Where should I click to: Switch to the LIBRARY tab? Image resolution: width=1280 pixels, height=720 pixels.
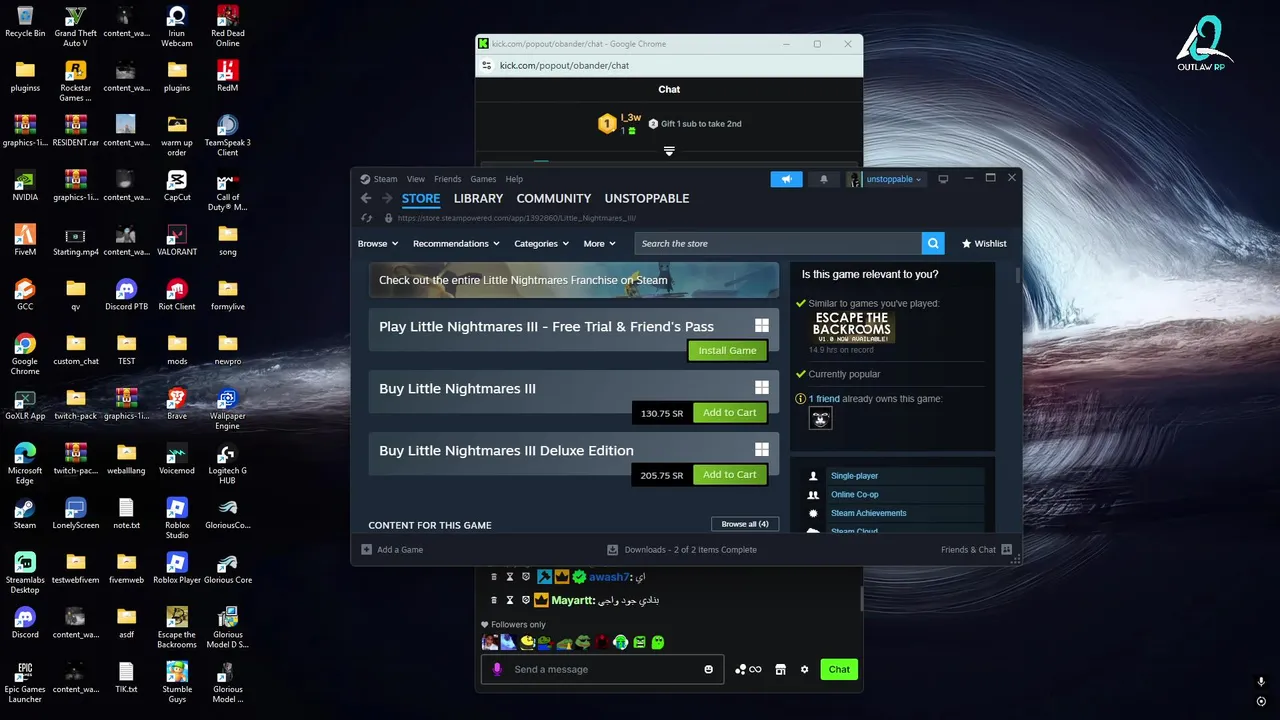(x=478, y=199)
